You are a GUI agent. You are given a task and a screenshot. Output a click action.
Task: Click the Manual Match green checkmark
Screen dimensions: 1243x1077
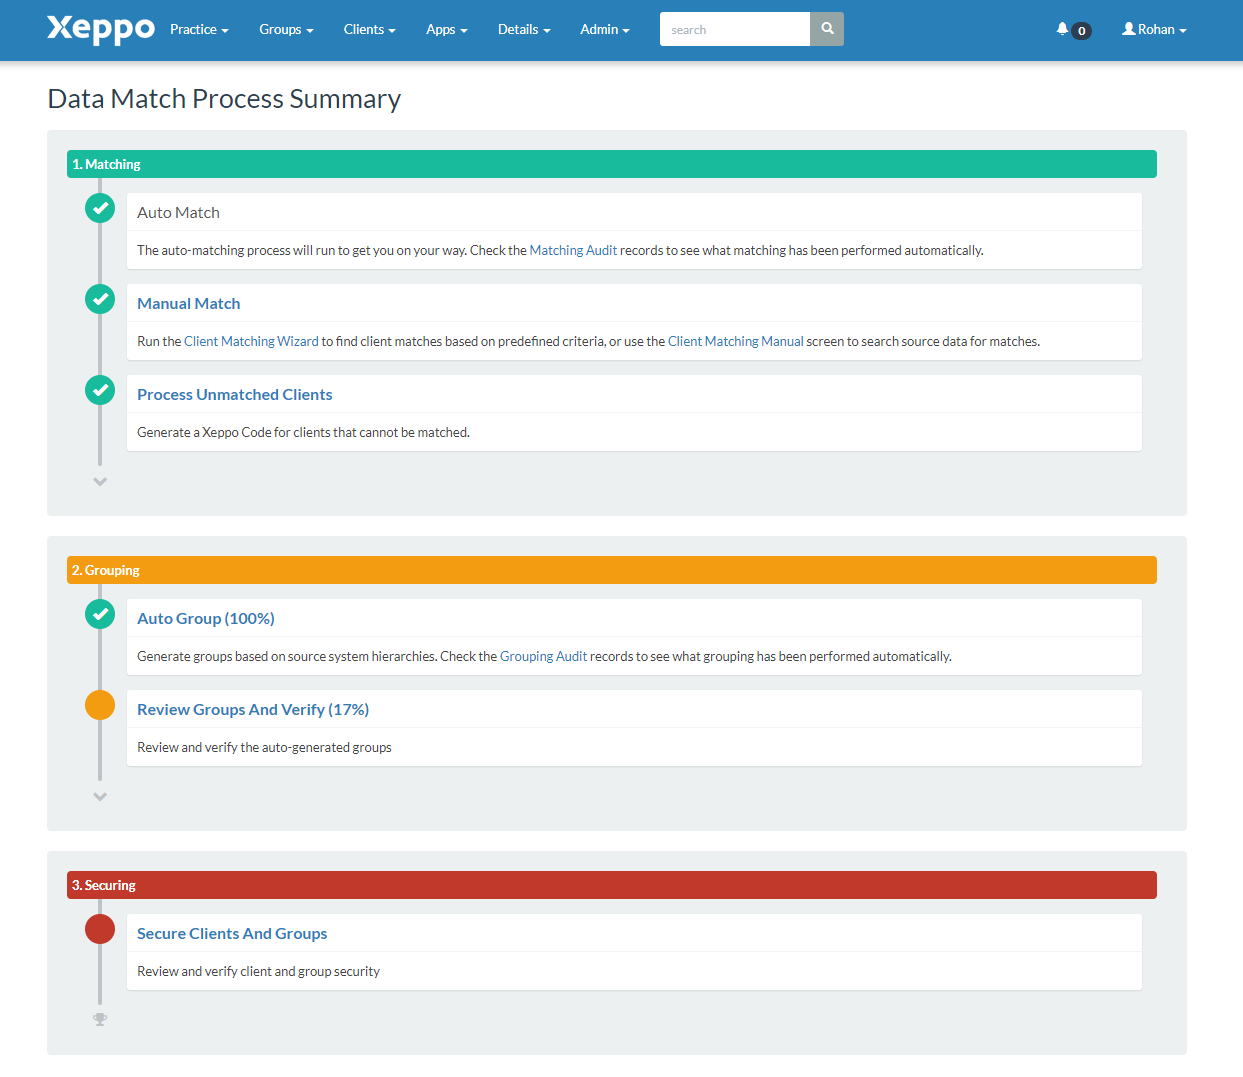click(100, 299)
